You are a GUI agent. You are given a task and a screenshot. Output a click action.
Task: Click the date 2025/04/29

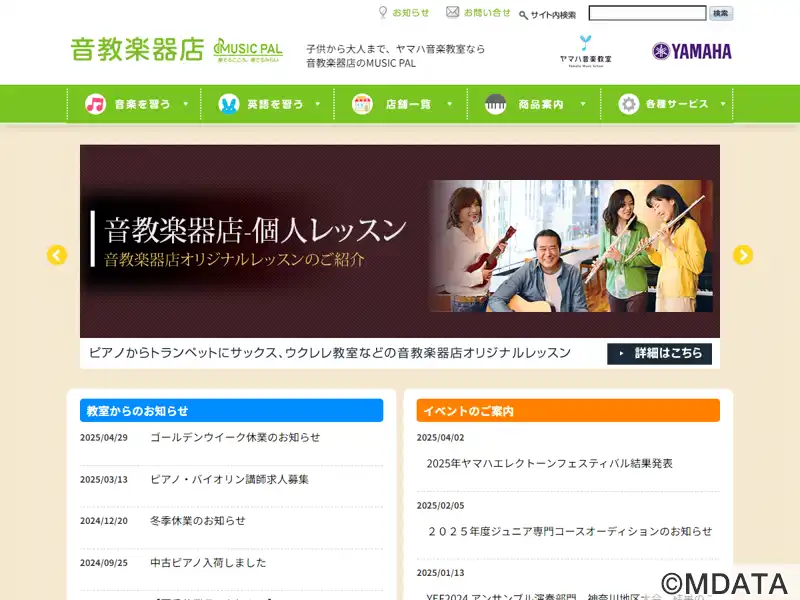pos(104,438)
